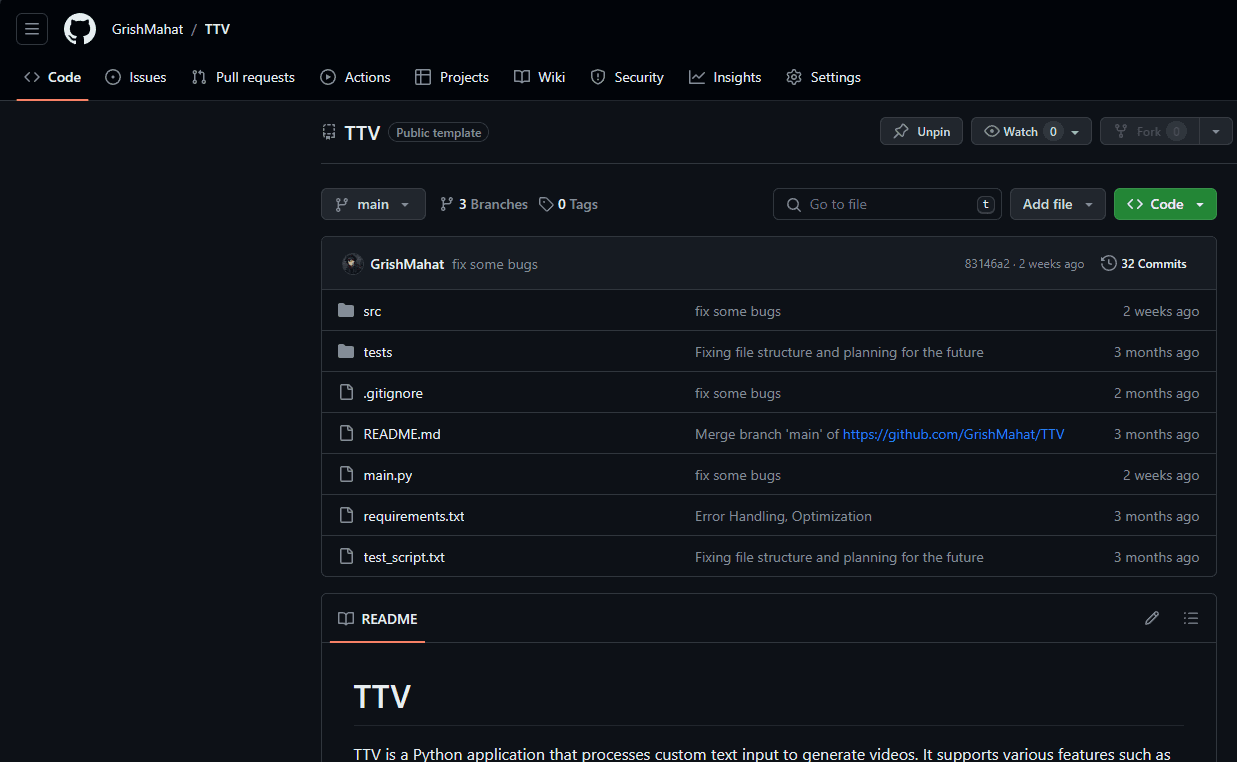This screenshot has width=1237, height=762.
Task: Expand the Fork dropdown arrow
Action: point(1216,131)
